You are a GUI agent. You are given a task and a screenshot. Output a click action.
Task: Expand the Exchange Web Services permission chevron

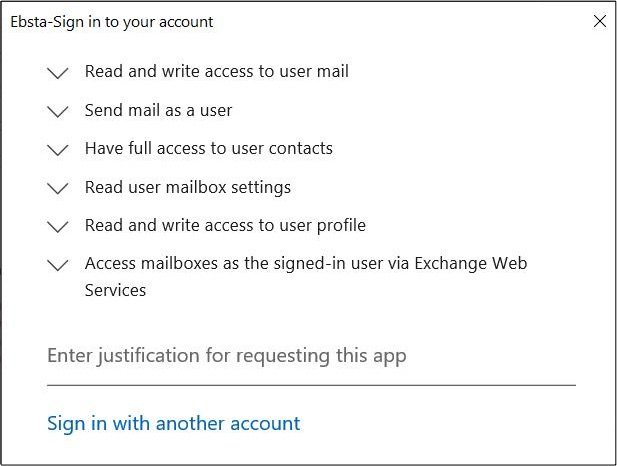tap(58, 265)
